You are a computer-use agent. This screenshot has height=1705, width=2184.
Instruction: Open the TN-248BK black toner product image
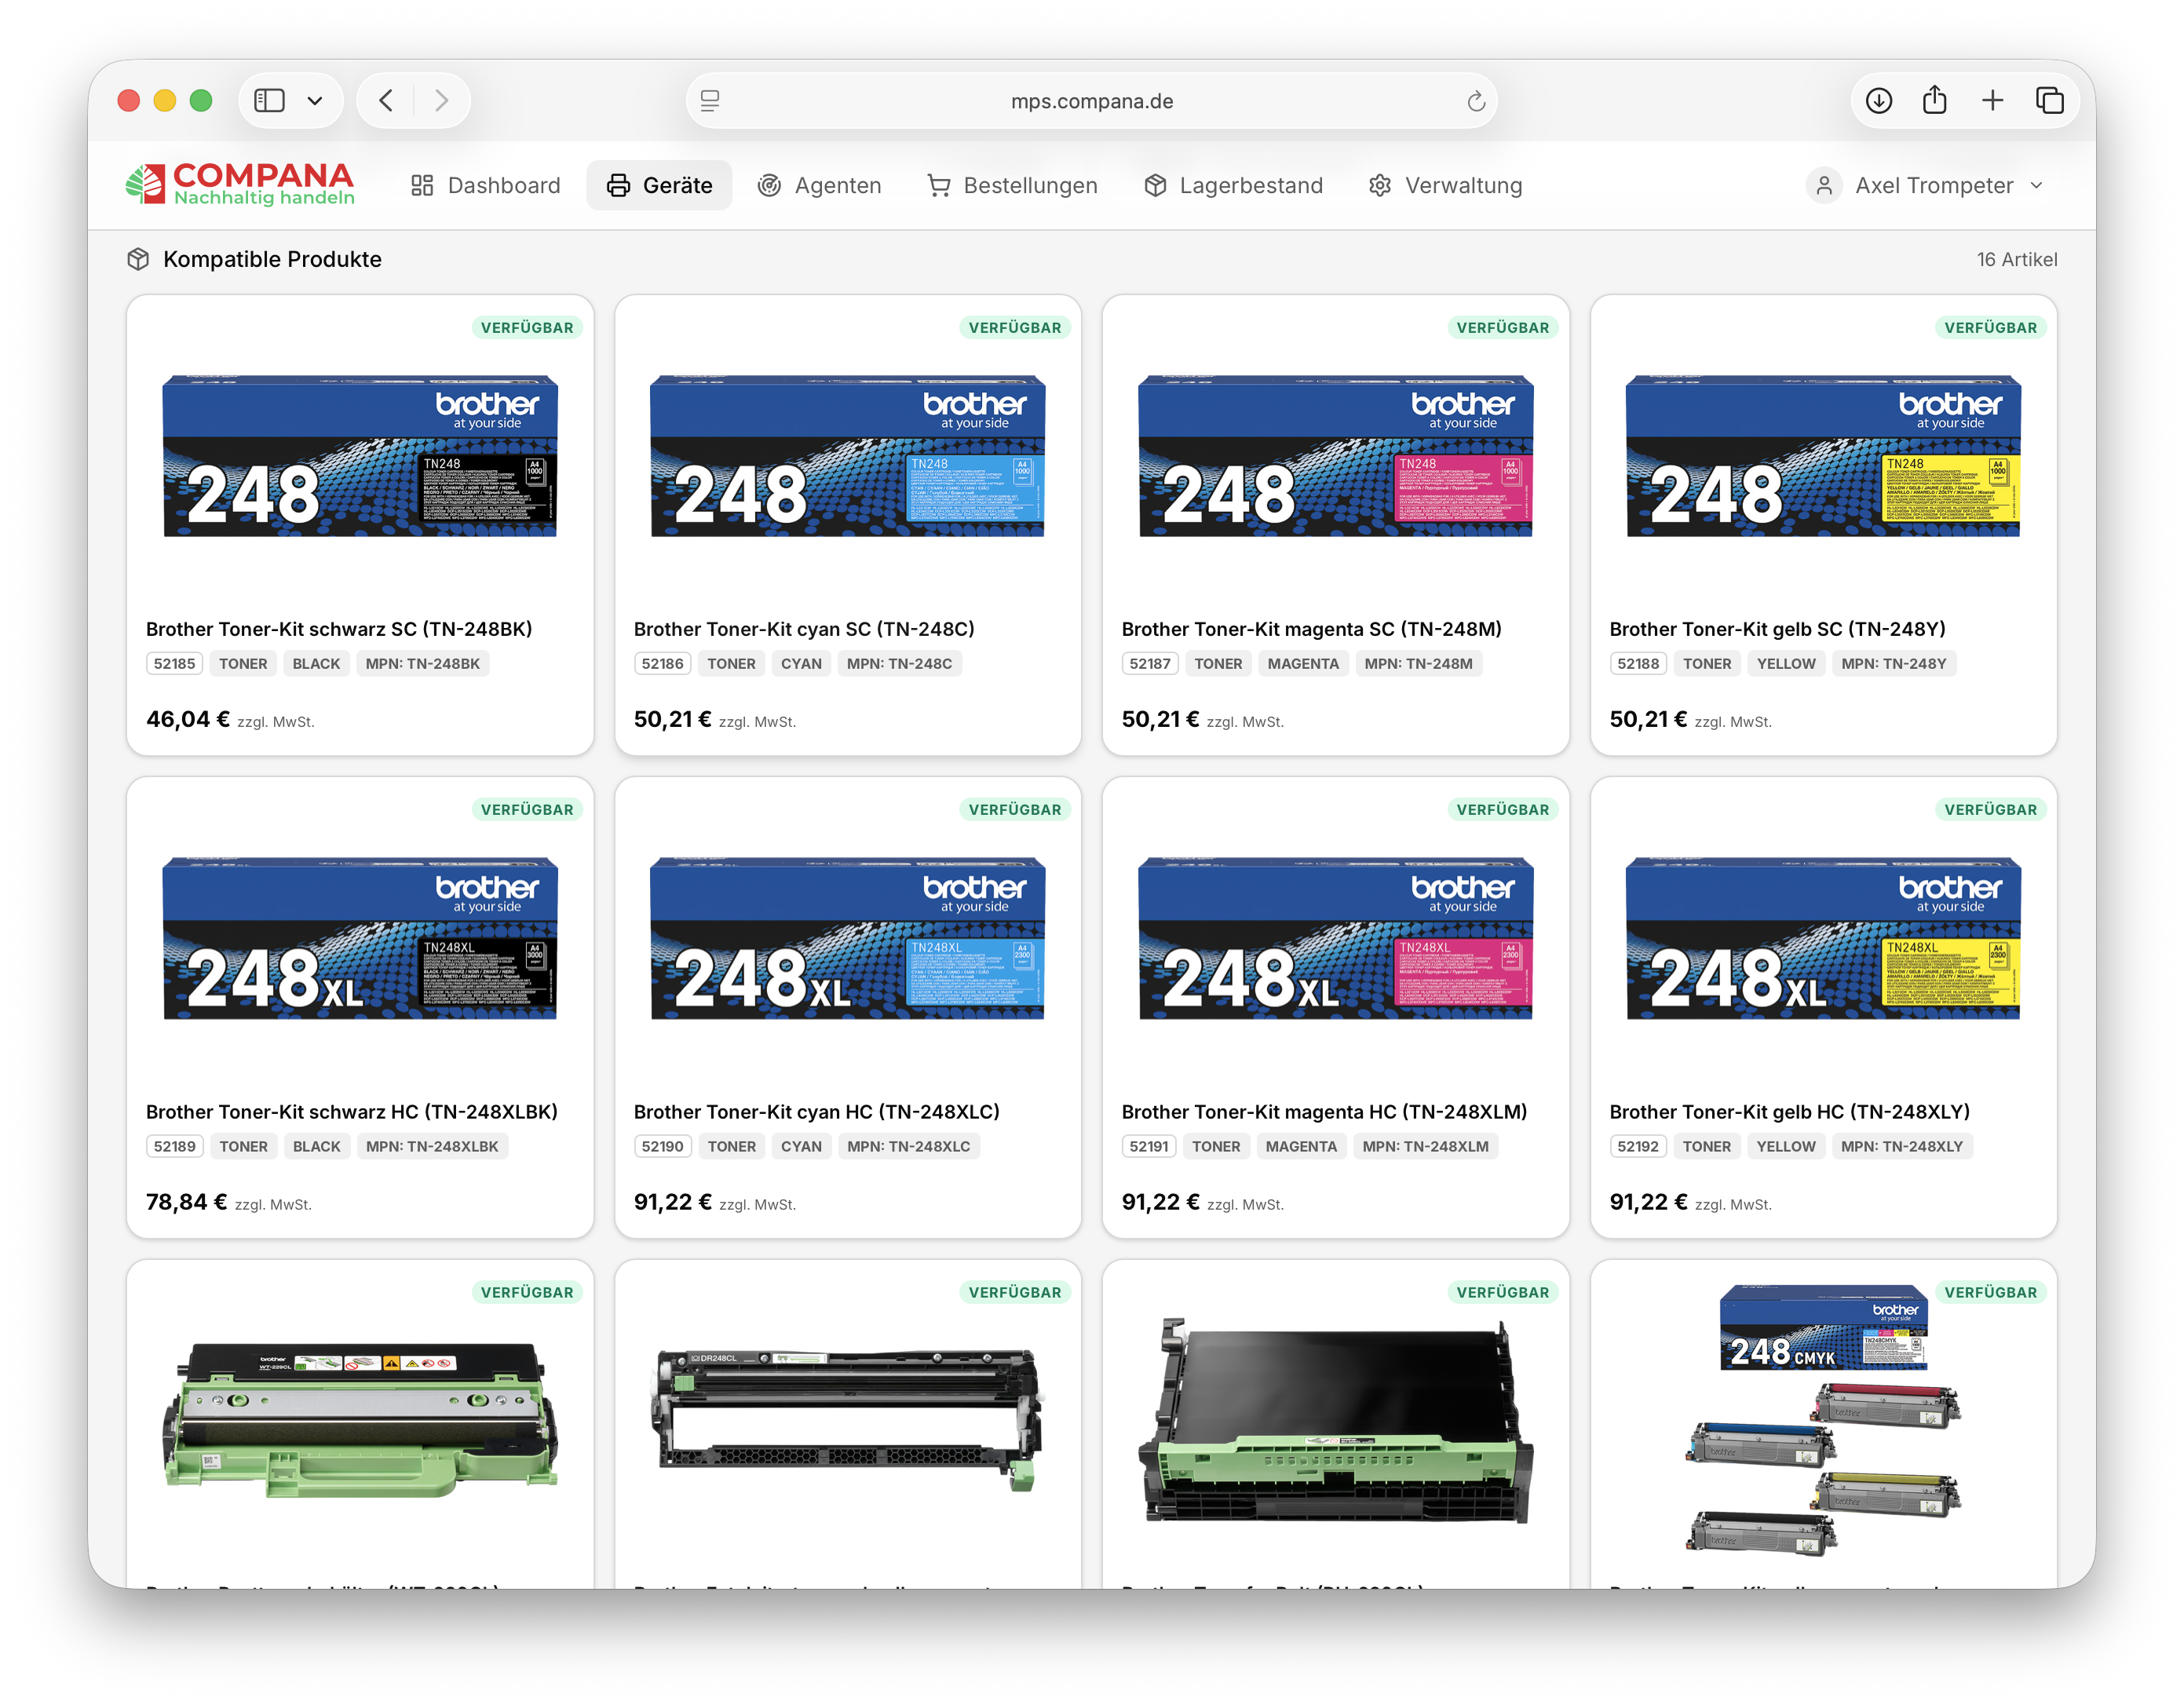360,456
